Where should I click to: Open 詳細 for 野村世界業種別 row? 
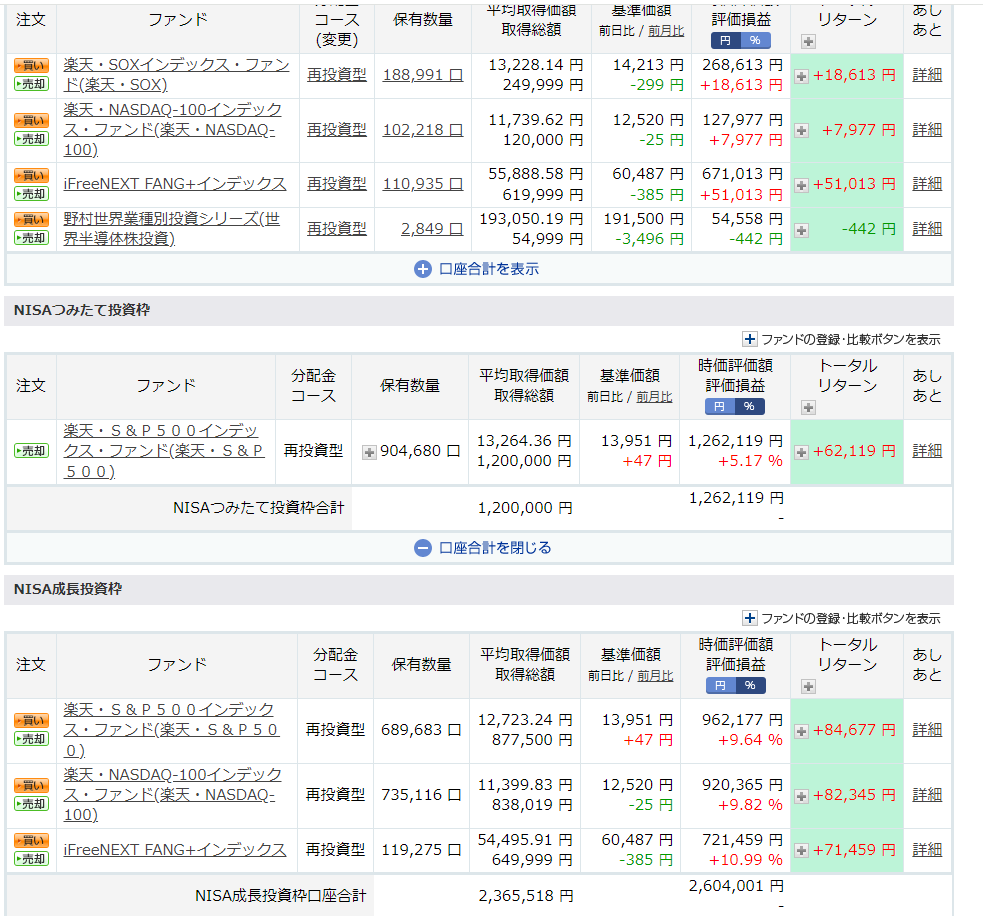[927, 229]
